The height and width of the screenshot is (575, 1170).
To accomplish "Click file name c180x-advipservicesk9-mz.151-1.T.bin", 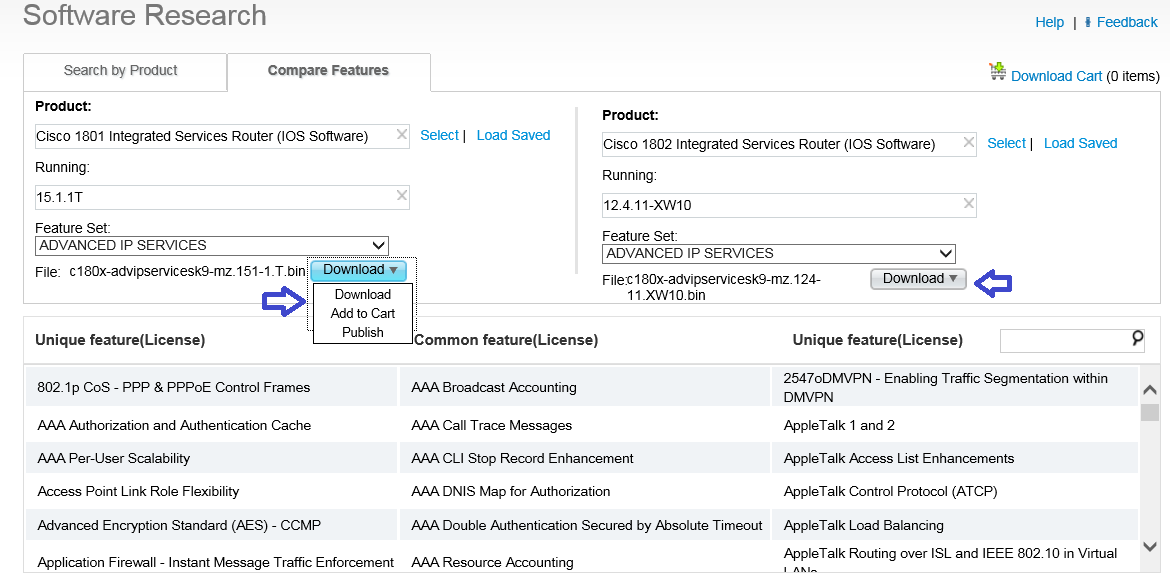I will click(187, 271).
